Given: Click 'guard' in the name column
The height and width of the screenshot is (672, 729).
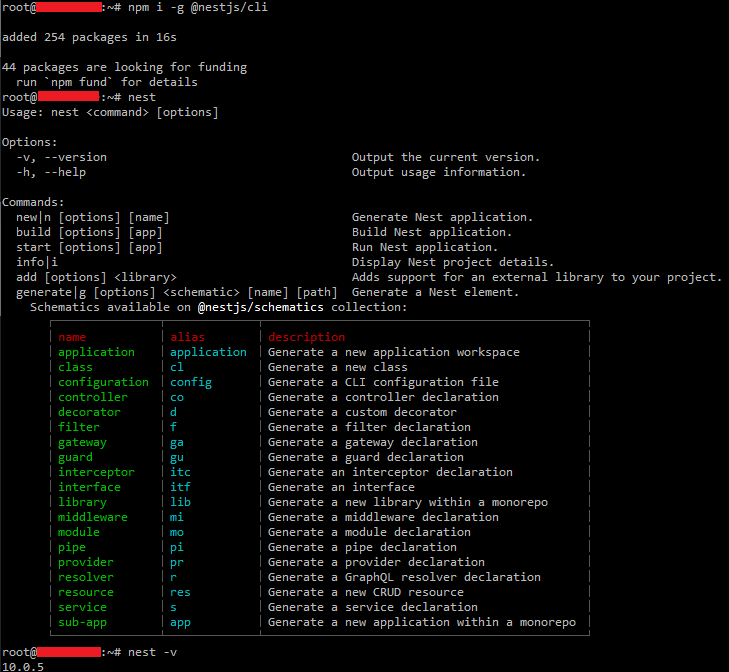Looking at the screenshot, I should [75, 457].
